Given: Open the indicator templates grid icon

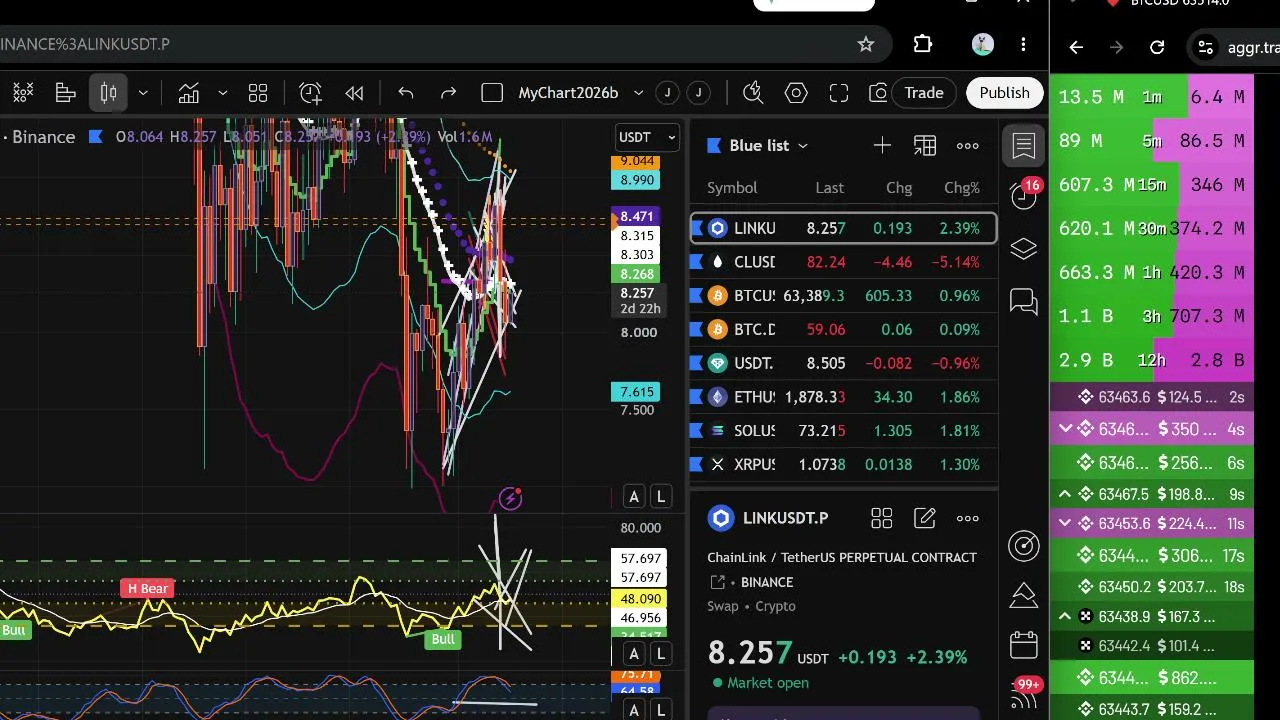Looking at the screenshot, I should click(258, 93).
